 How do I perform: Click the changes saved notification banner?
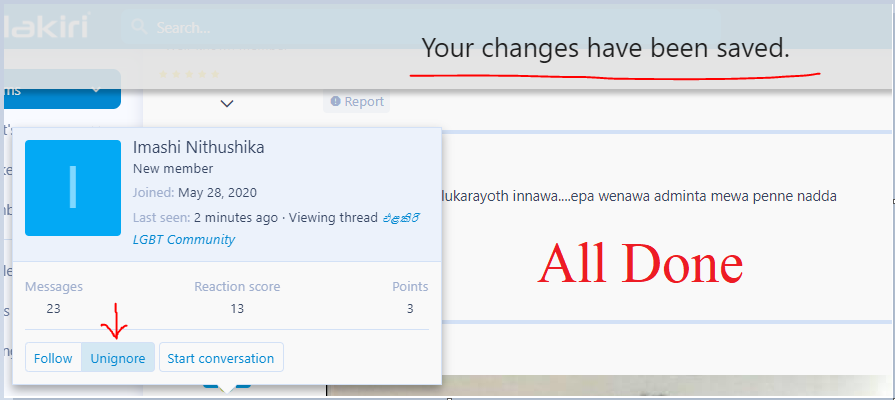coord(606,49)
